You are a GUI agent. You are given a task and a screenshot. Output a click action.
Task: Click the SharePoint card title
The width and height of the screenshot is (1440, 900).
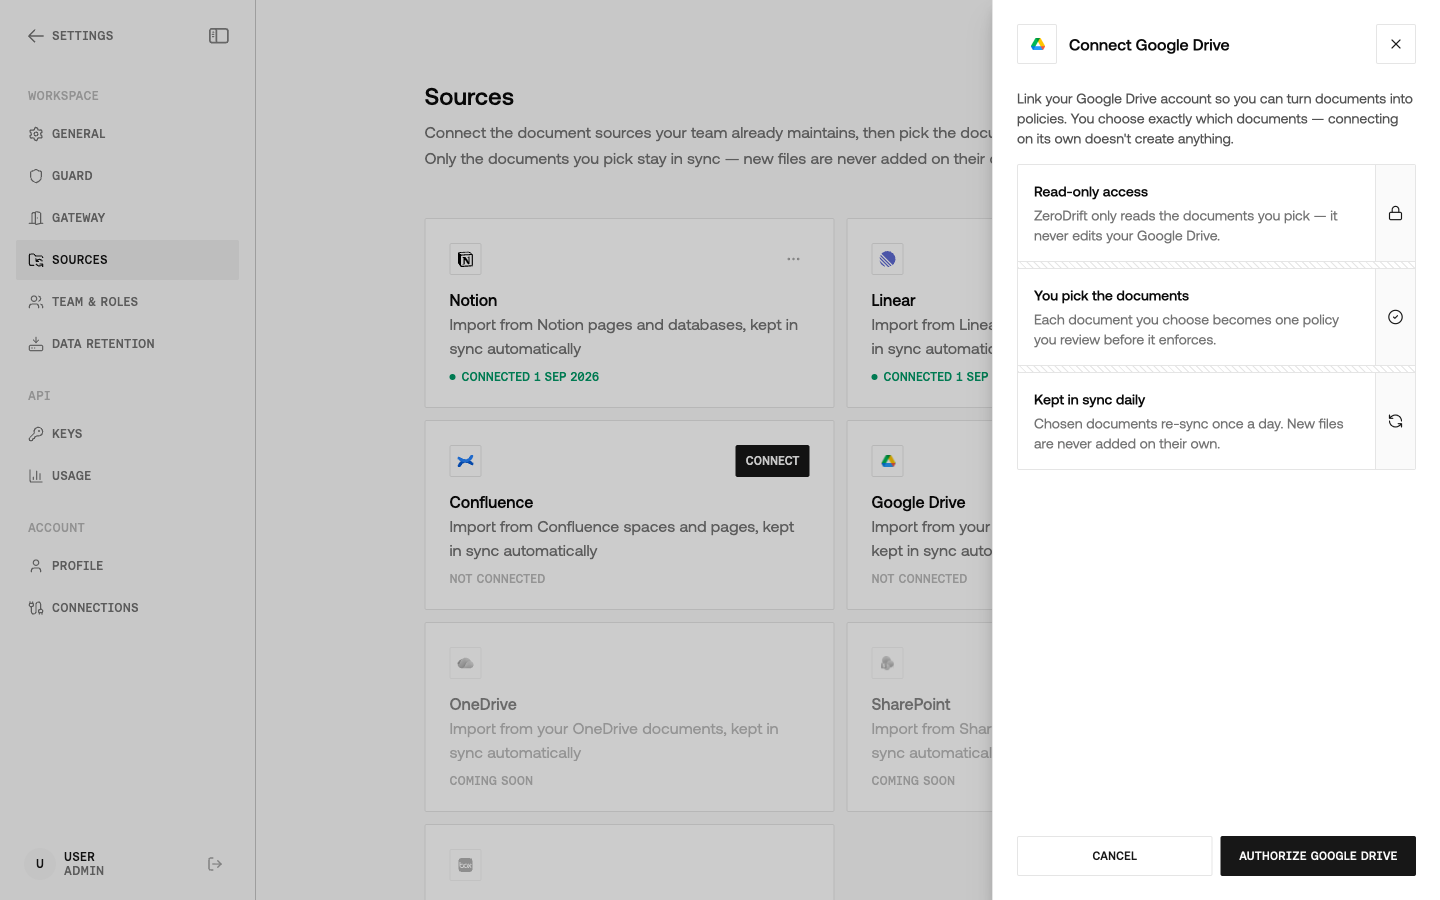(x=910, y=704)
